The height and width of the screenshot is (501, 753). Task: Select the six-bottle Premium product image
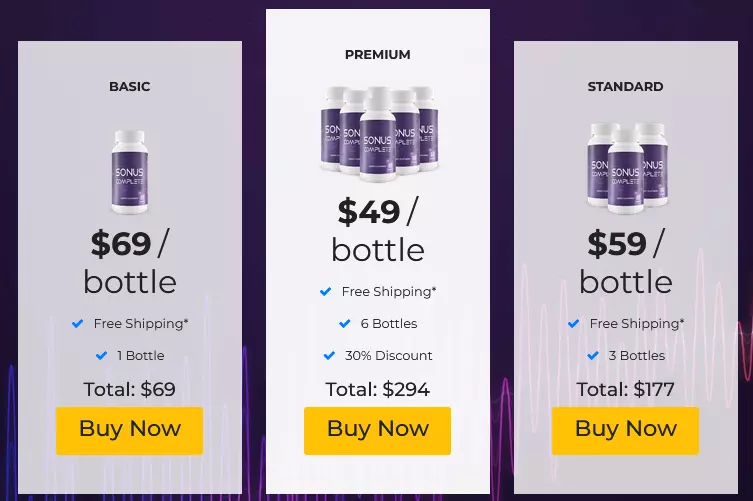tap(378, 134)
